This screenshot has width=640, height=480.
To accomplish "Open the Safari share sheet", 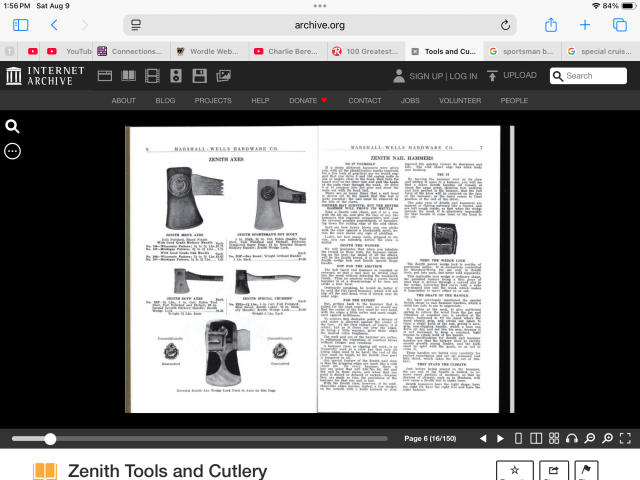I will (x=551, y=25).
